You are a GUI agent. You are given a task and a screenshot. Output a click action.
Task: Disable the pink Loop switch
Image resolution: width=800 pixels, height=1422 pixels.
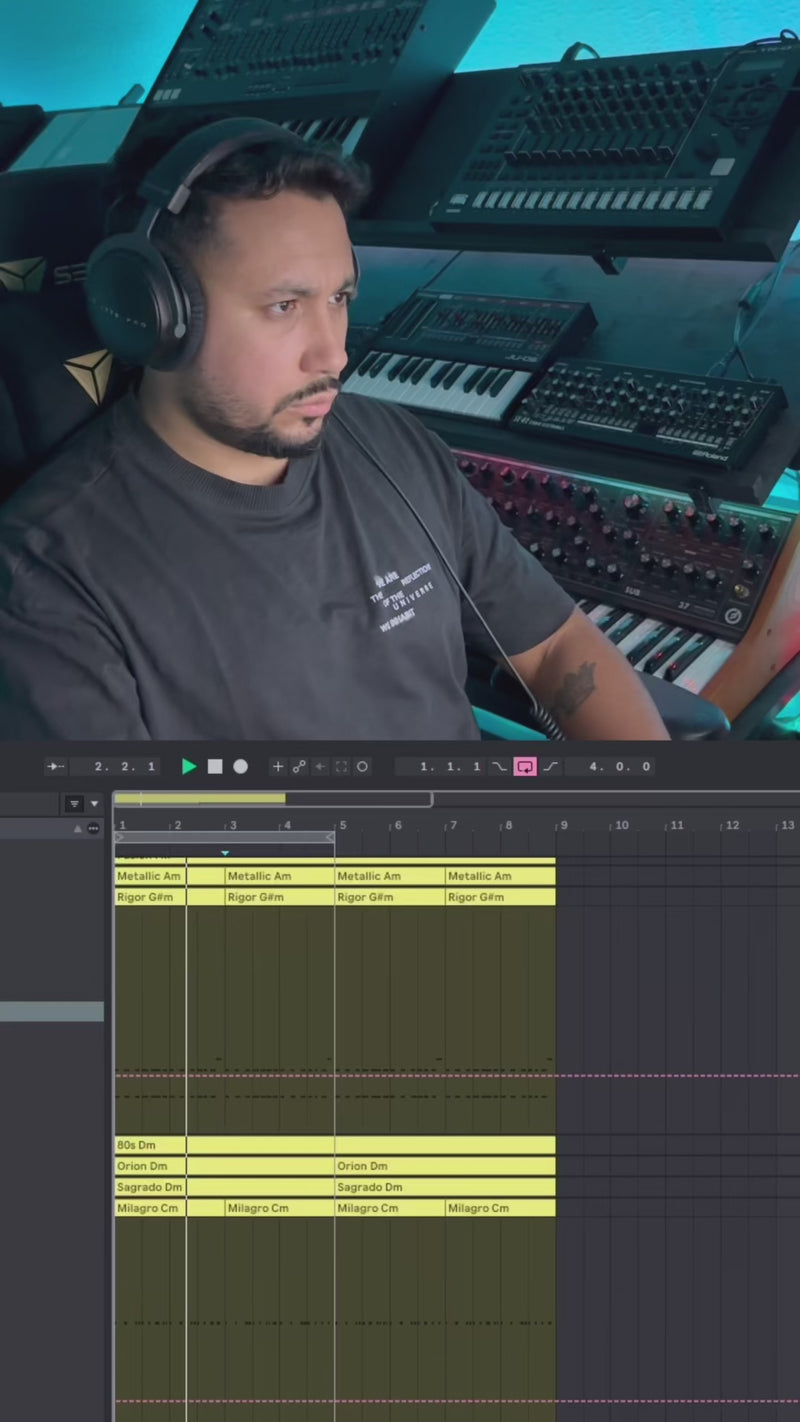525,767
